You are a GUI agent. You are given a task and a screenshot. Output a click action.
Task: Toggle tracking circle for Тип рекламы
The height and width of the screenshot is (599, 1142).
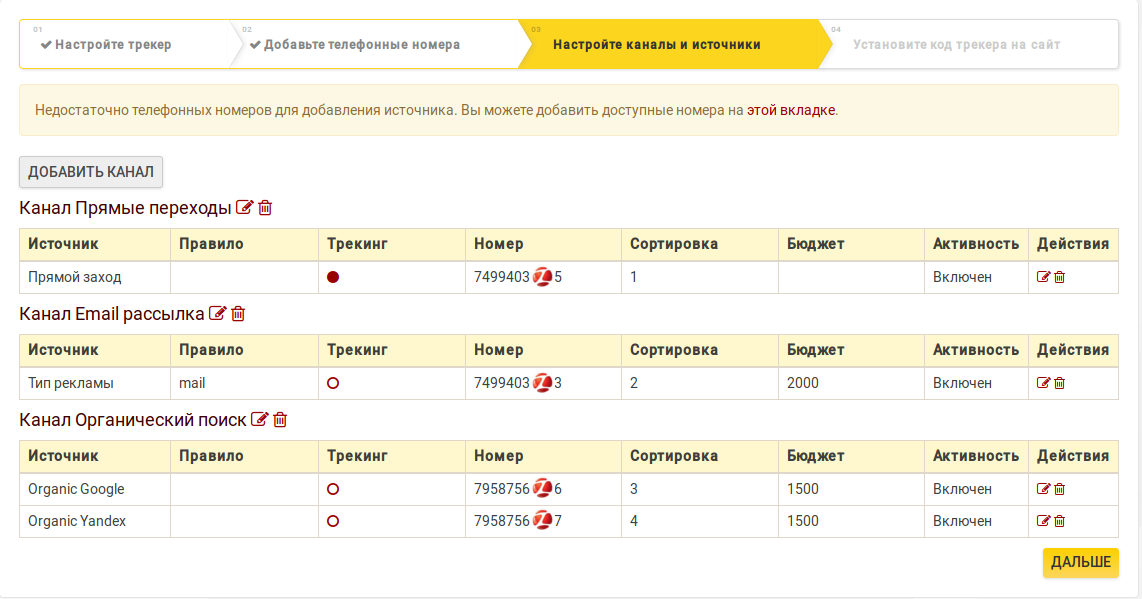click(x=333, y=383)
